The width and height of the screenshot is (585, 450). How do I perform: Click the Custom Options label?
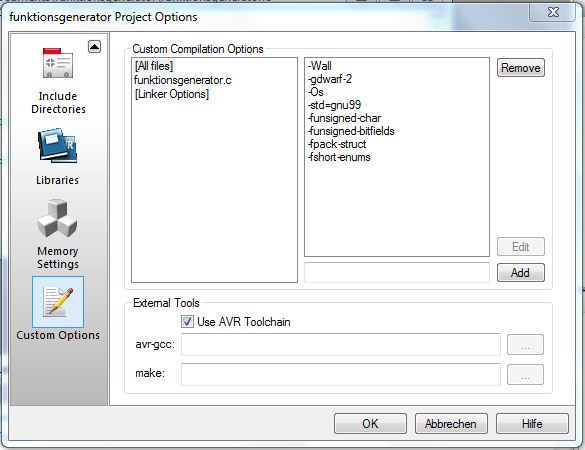tap(58, 335)
